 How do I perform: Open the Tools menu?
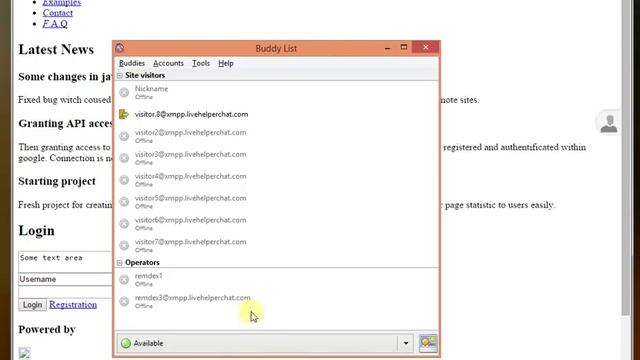(201, 63)
